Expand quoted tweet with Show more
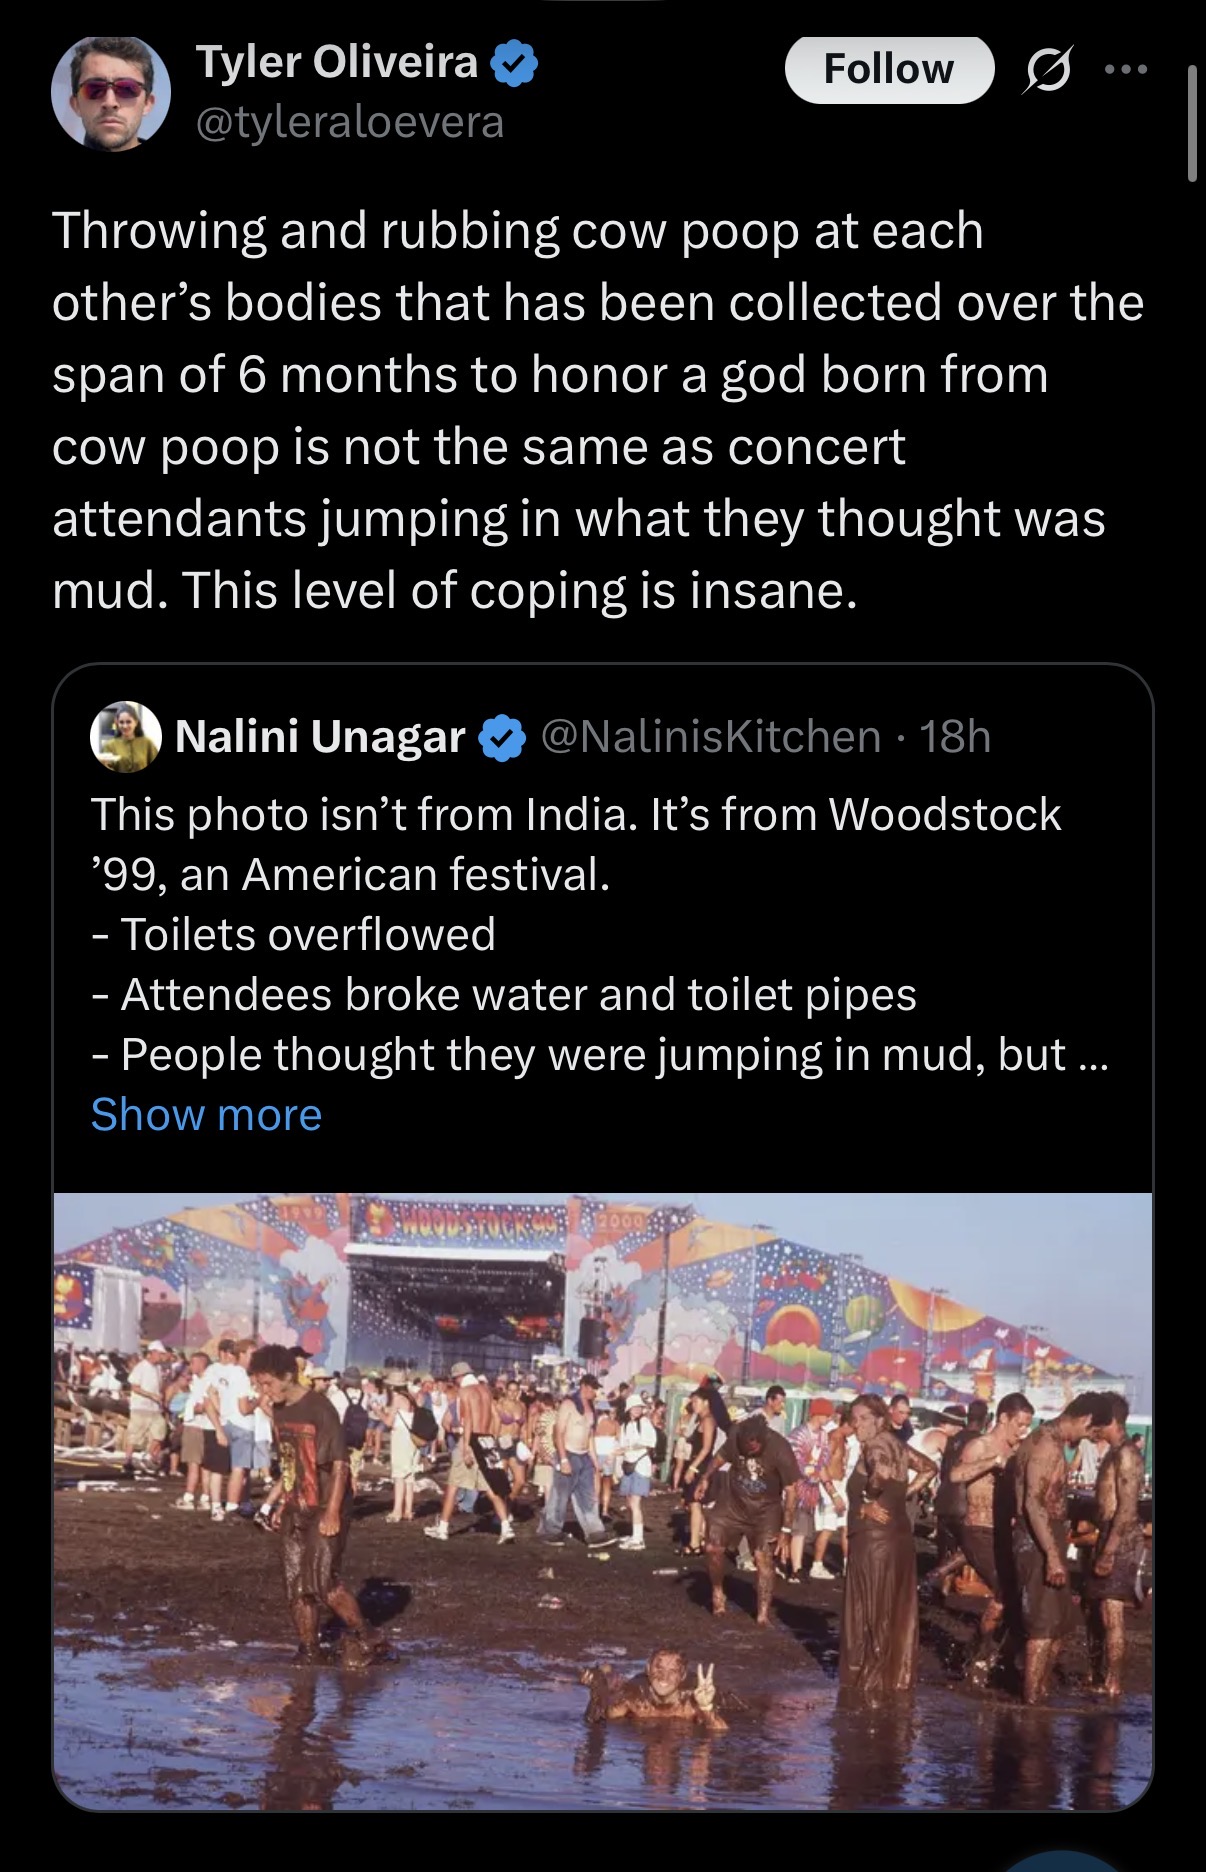 (x=206, y=1114)
